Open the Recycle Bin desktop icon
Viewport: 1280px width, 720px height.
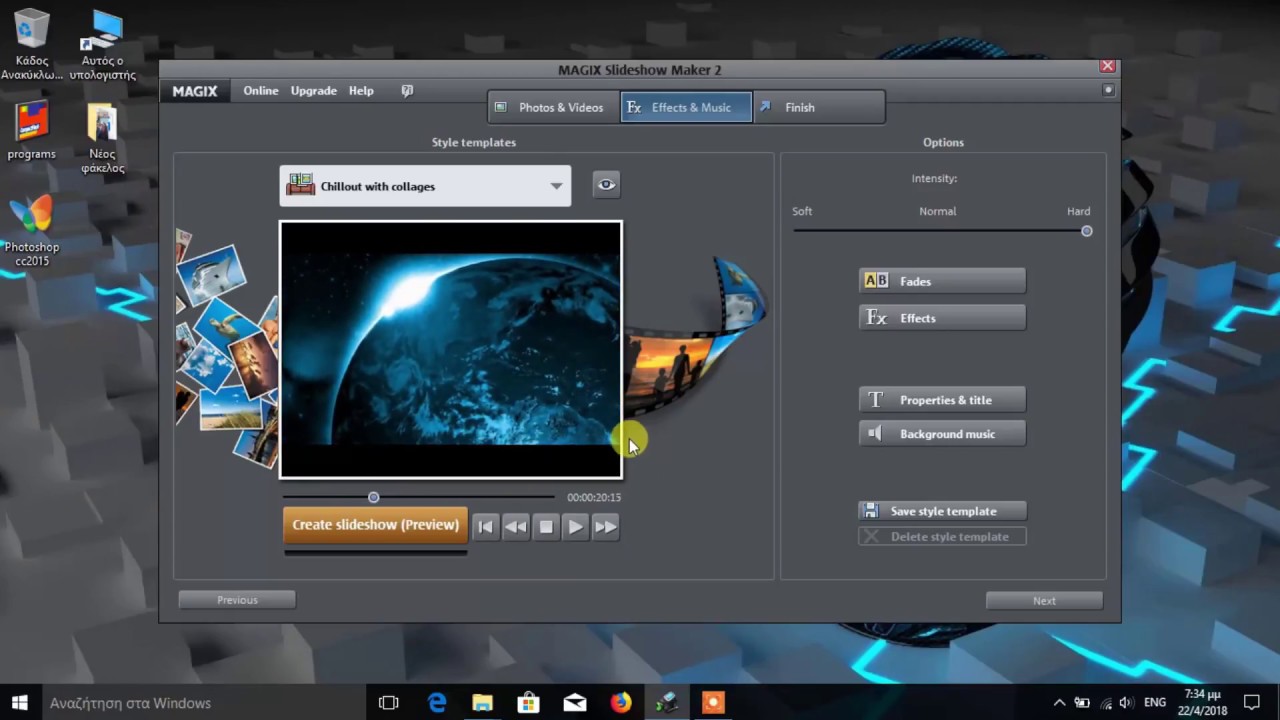(x=32, y=44)
